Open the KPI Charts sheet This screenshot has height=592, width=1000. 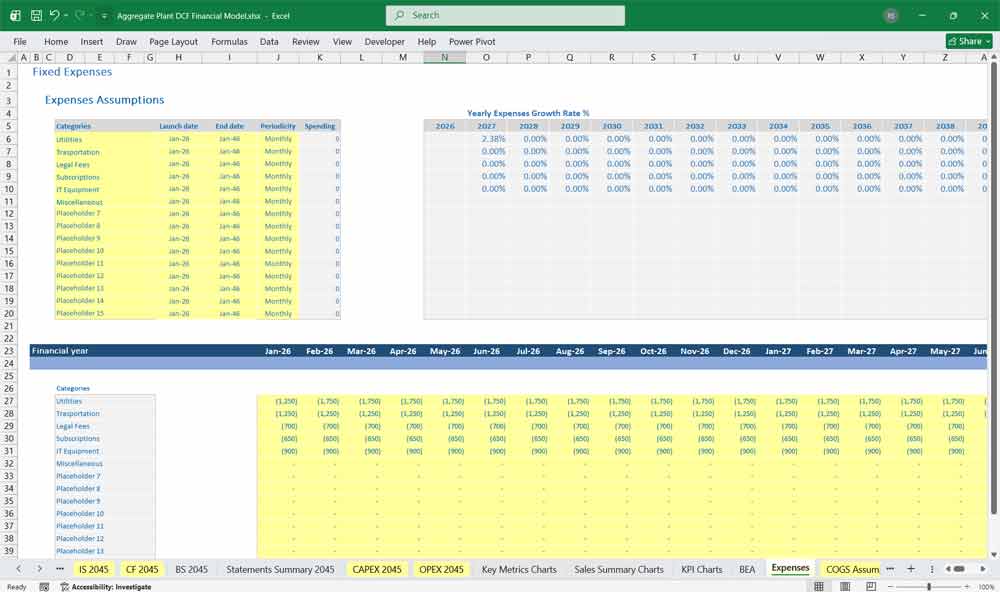click(702, 569)
